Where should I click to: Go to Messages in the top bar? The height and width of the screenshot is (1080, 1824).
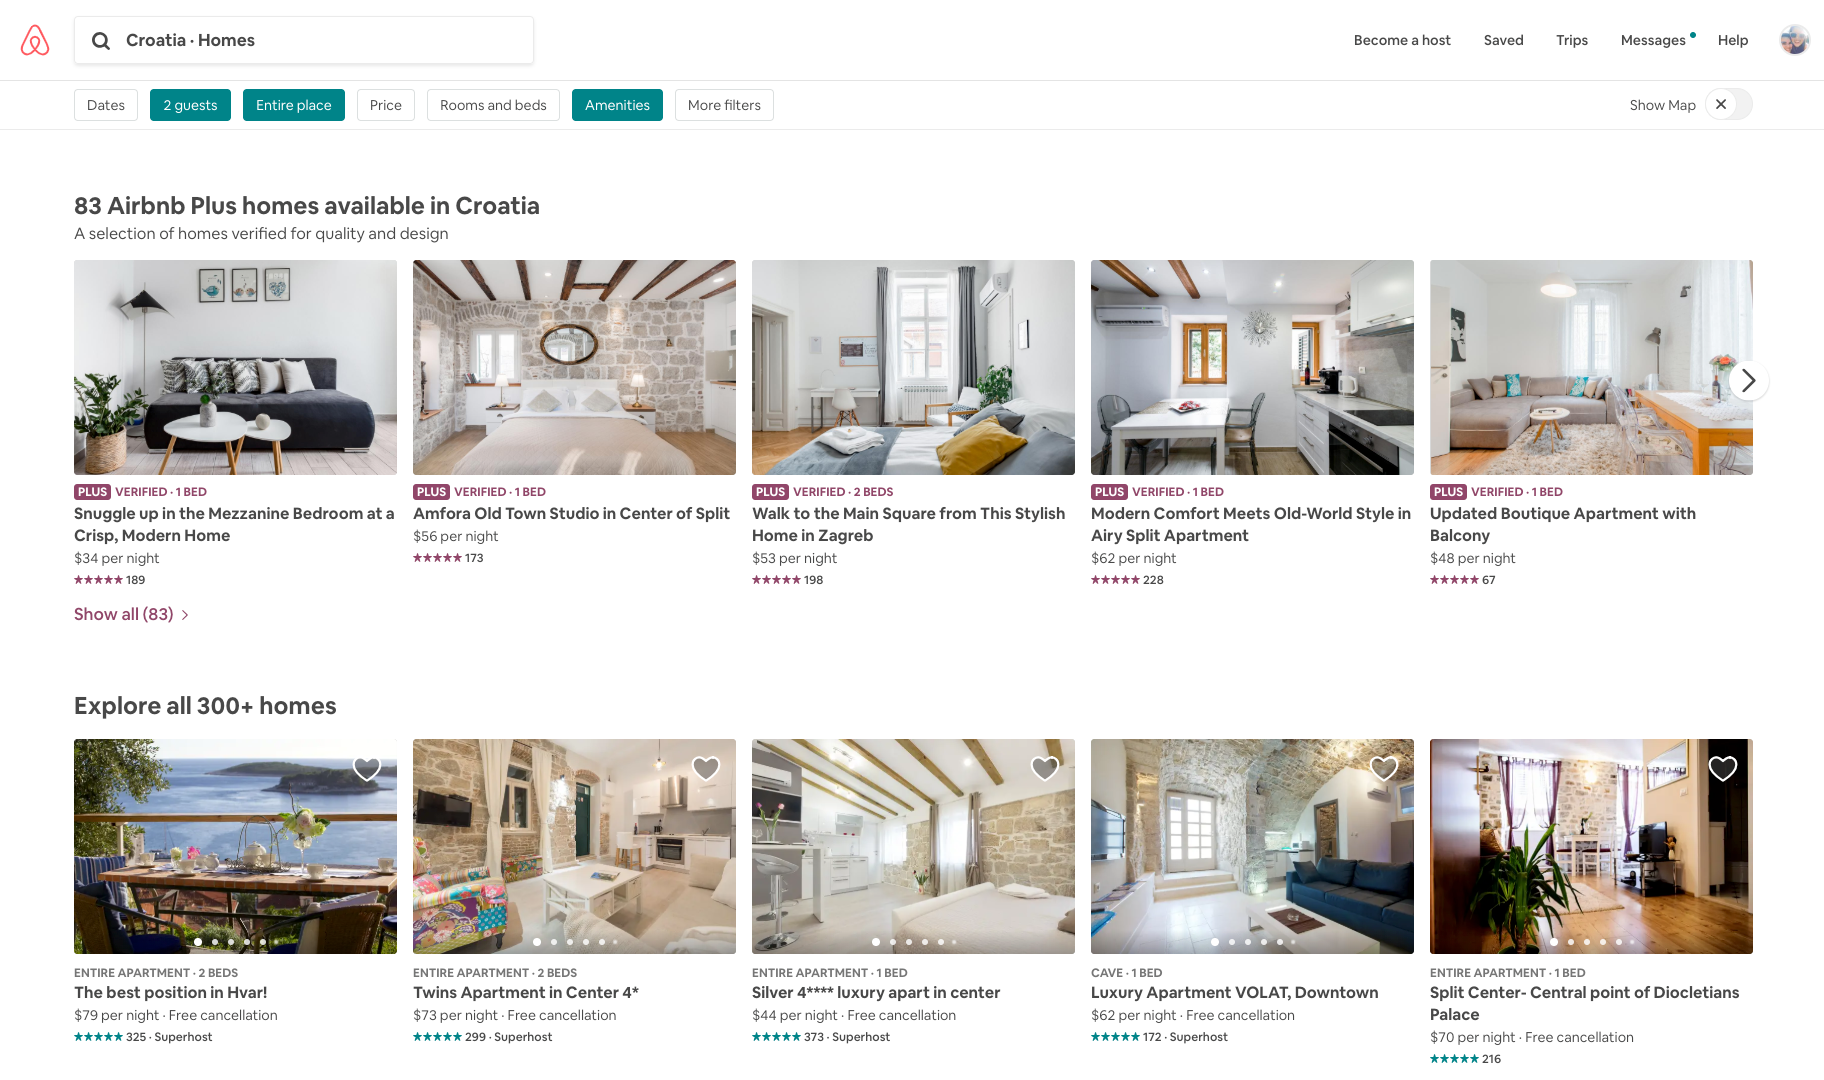click(1653, 40)
